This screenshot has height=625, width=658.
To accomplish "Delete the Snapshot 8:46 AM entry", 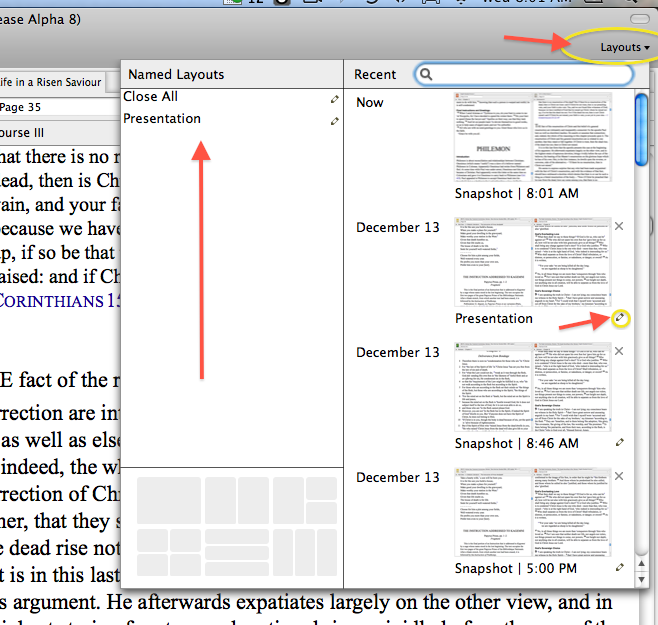I will pos(619,351).
